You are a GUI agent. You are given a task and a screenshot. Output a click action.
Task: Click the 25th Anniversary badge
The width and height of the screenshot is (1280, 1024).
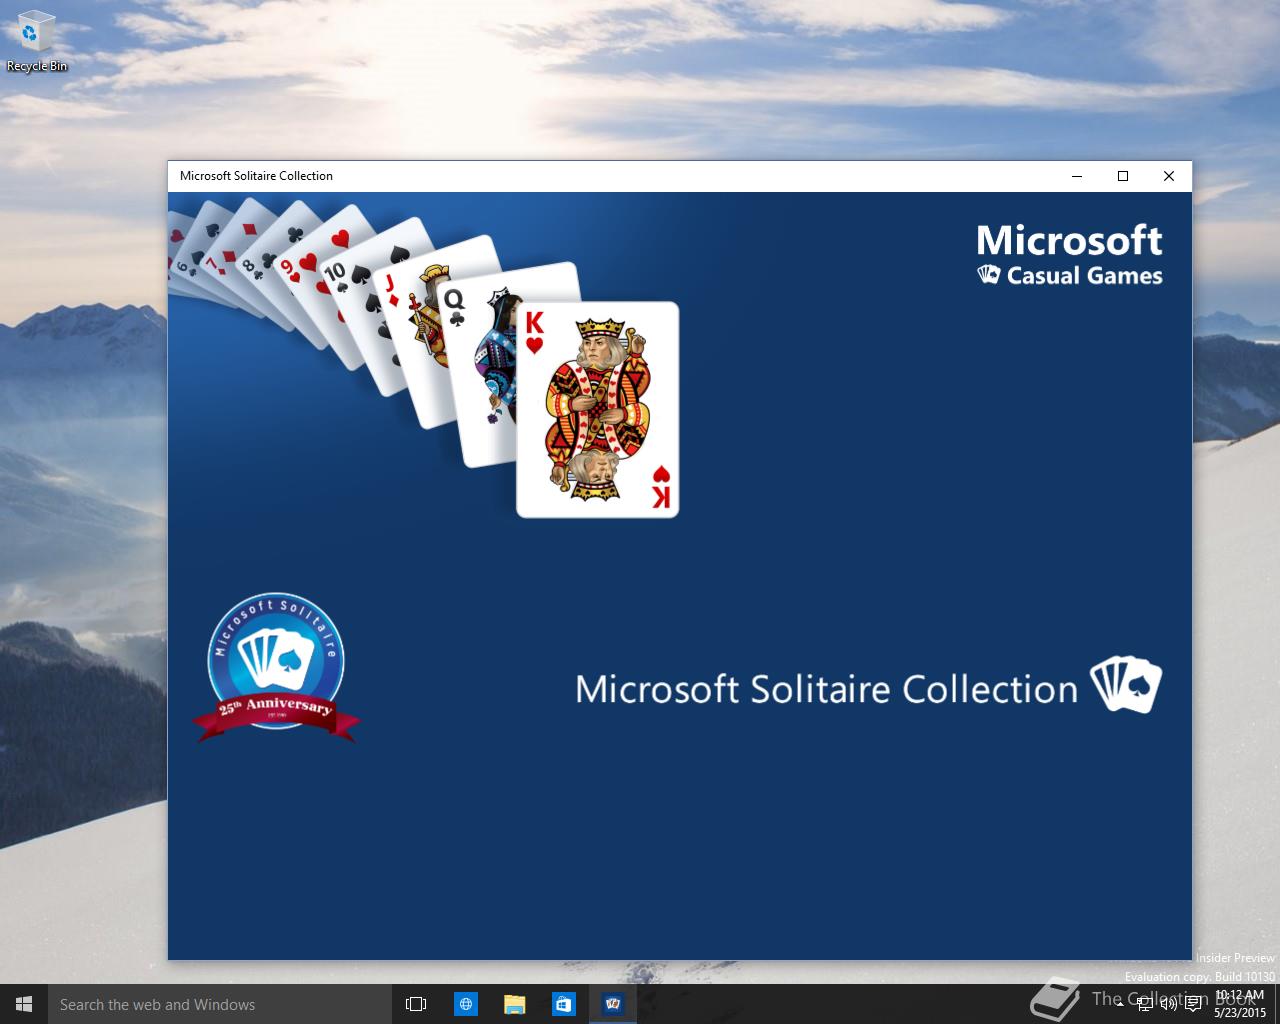pyautogui.click(x=276, y=667)
